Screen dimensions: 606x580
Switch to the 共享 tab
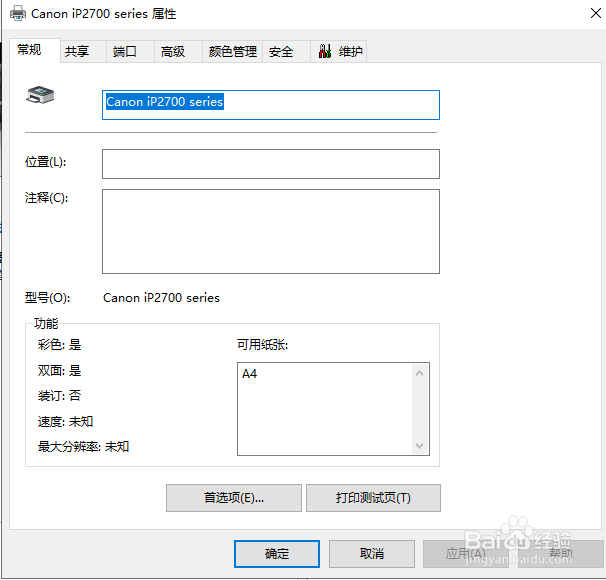coord(83,51)
